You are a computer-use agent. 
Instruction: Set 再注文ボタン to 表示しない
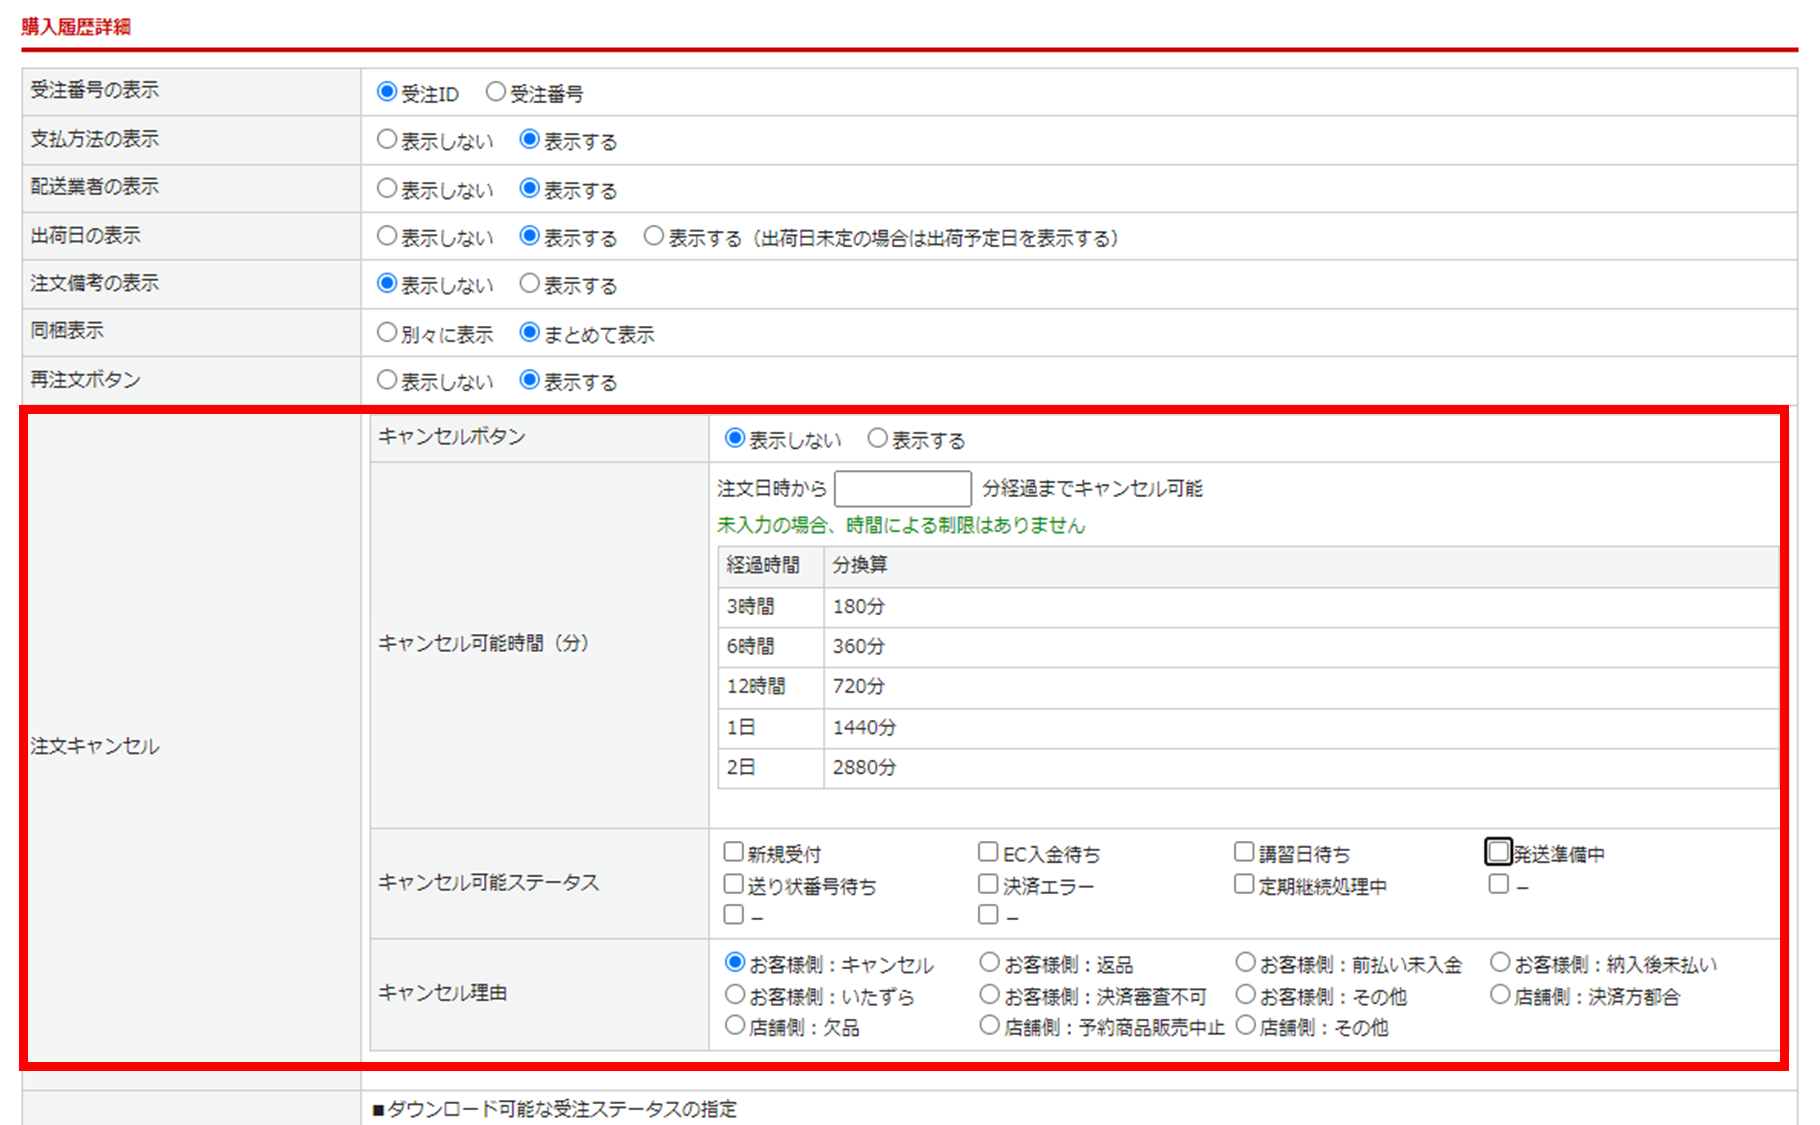click(387, 380)
